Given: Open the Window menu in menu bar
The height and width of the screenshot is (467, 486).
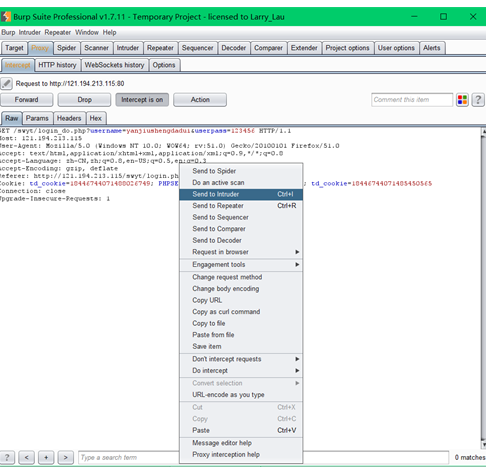Looking at the screenshot, I should tap(87, 32).
